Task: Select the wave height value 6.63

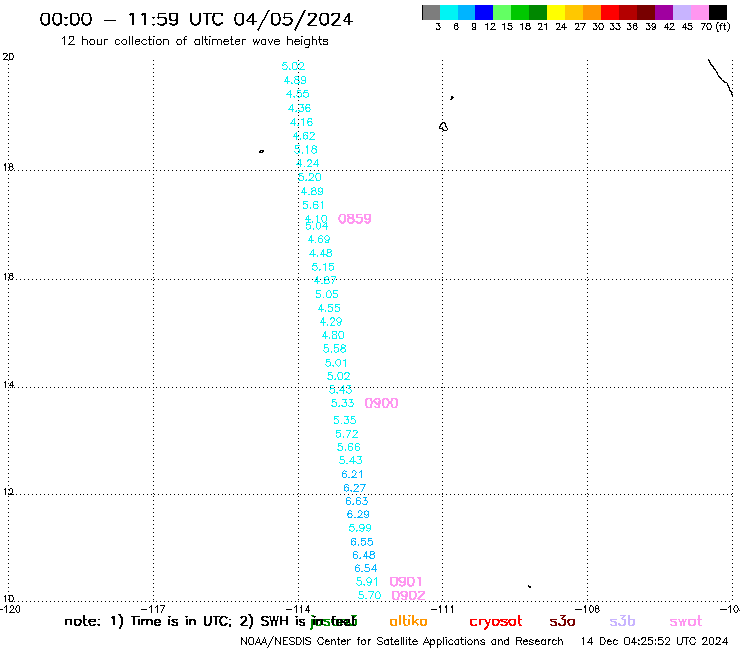Action: tap(357, 501)
